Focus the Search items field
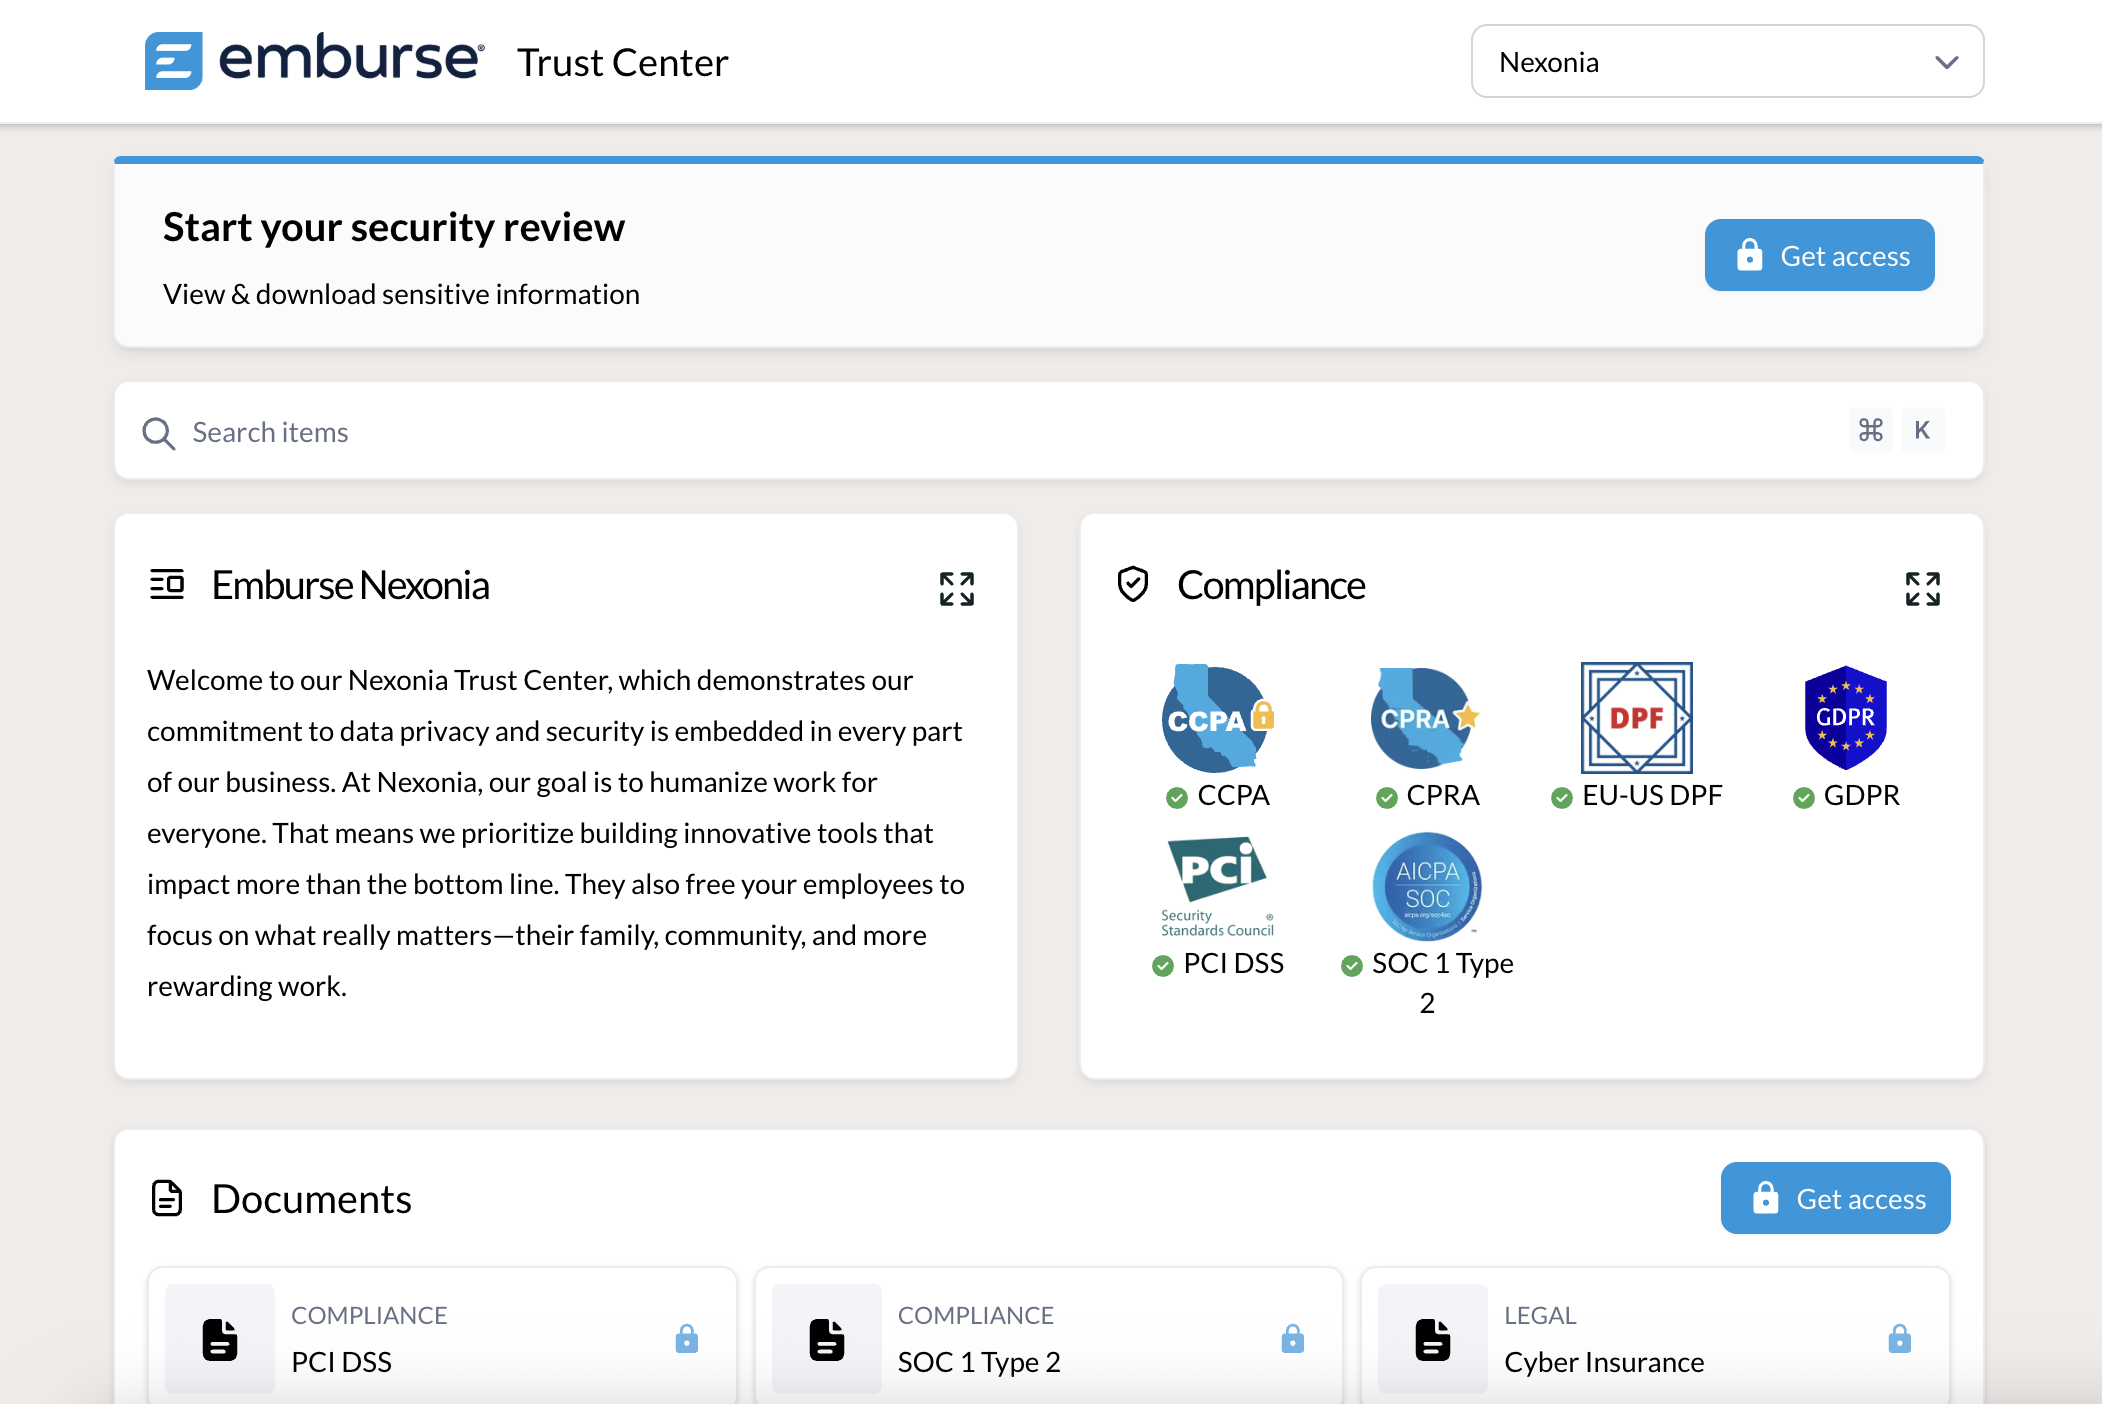The height and width of the screenshot is (1404, 2102). pos(1048,431)
